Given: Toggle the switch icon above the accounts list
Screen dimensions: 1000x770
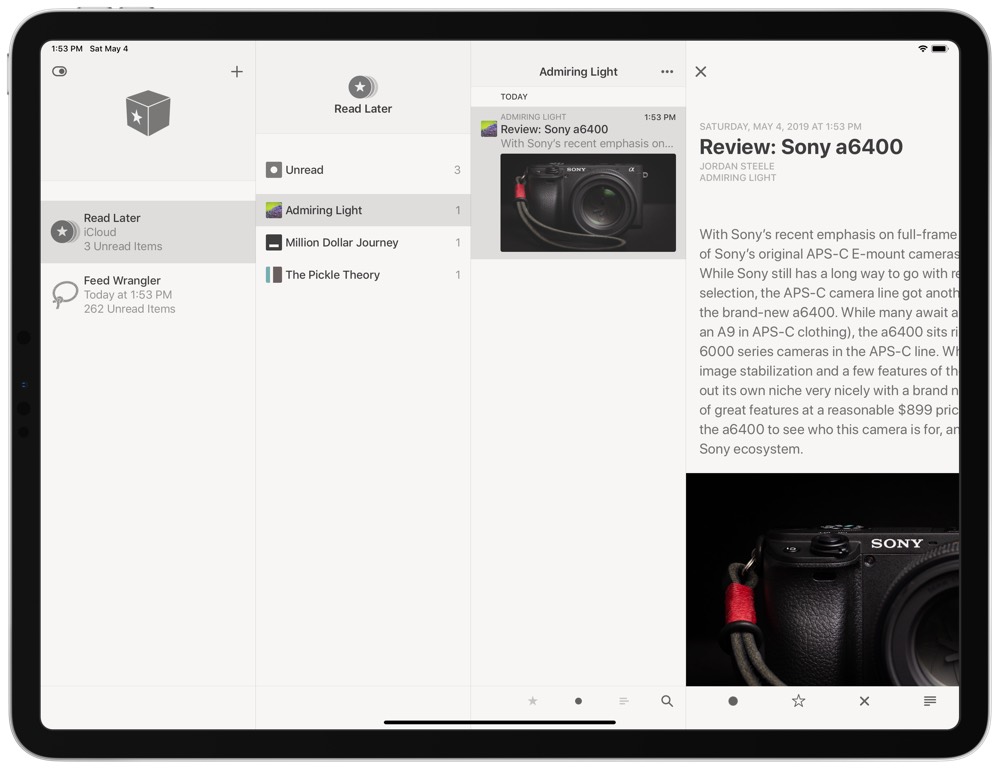Looking at the screenshot, I should click(x=59, y=71).
